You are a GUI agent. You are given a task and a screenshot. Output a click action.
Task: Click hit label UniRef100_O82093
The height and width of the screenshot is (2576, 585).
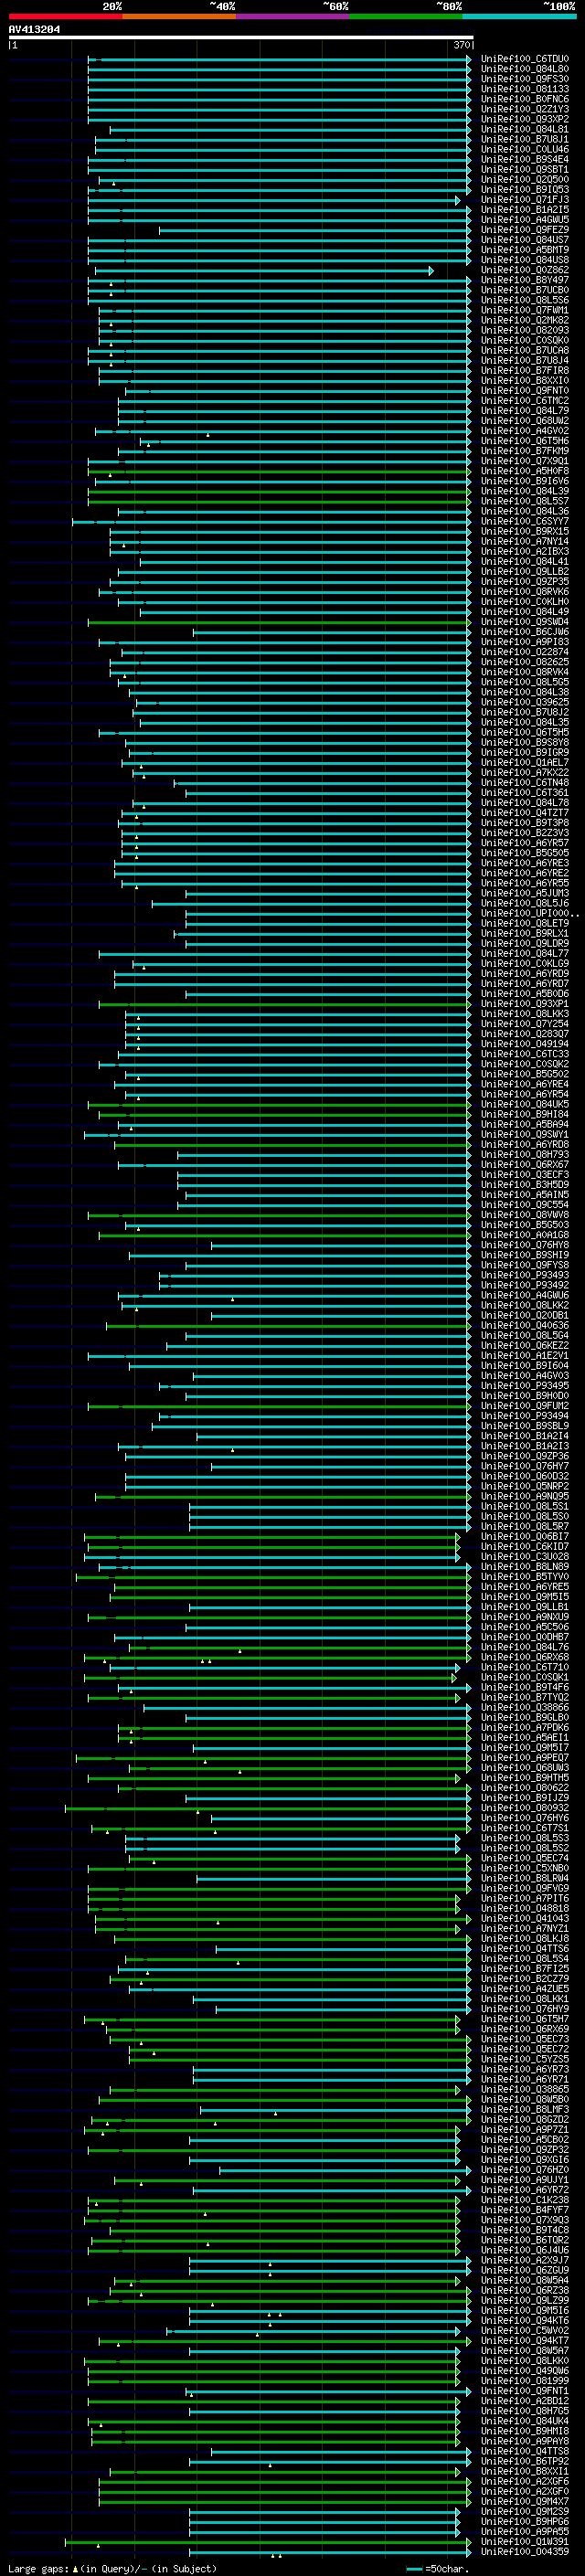(x=524, y=330)
